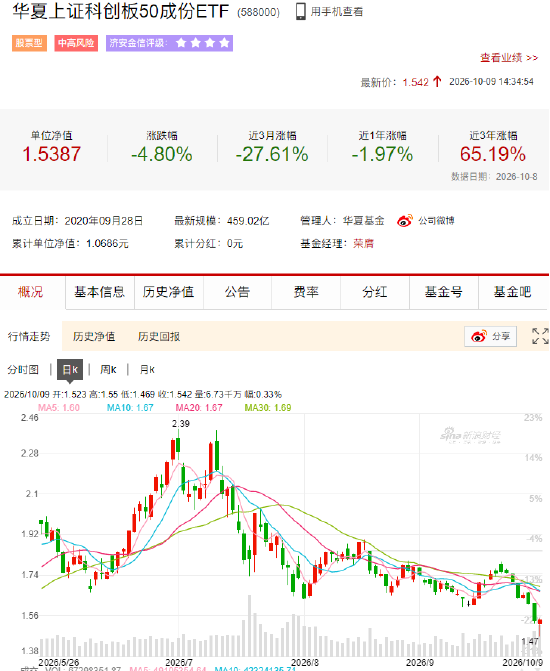Switch chart to 月K

[147, 369]
